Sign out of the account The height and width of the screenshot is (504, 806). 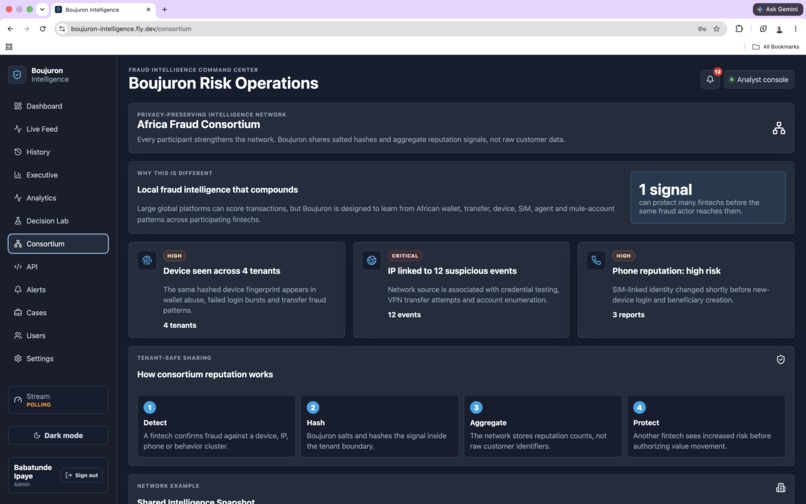point(82,475)
